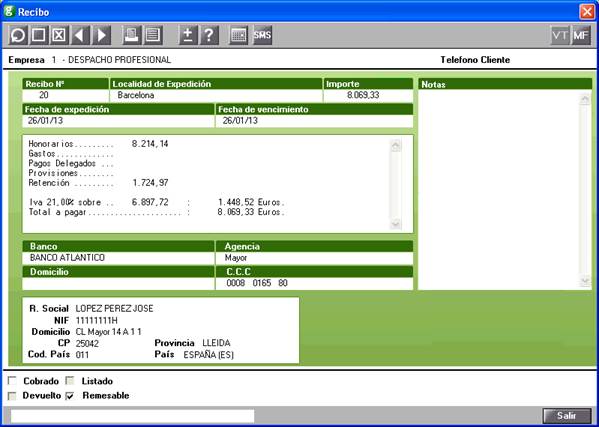Click the empty square toolbar icon
The width and height of the screenshot is (599, 427).
(38, 36)
